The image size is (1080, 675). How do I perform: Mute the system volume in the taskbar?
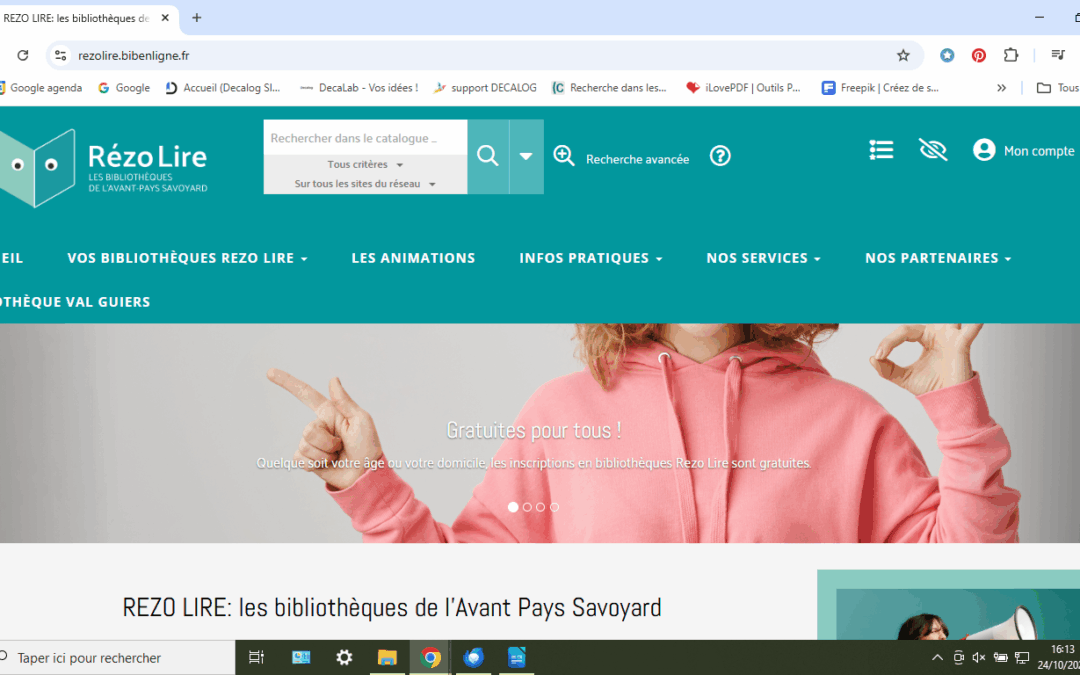(977, 657)
